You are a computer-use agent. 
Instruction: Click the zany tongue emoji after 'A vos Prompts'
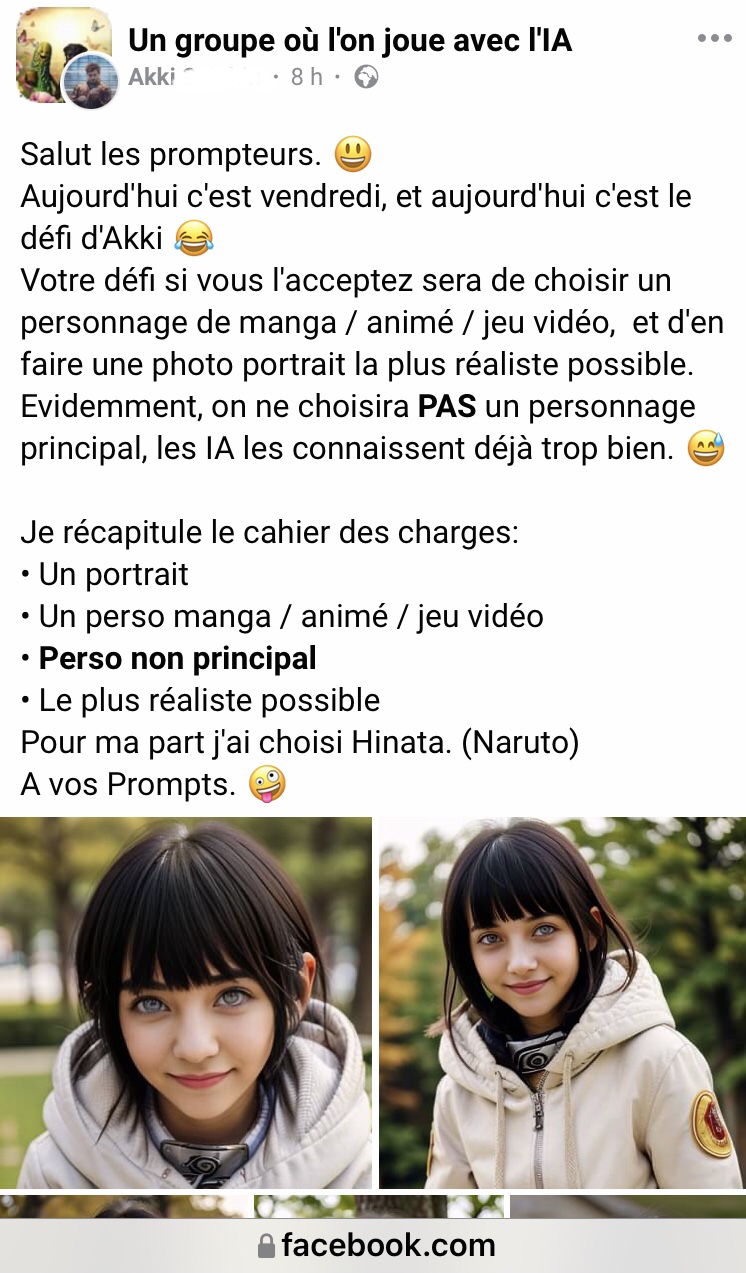267,785
